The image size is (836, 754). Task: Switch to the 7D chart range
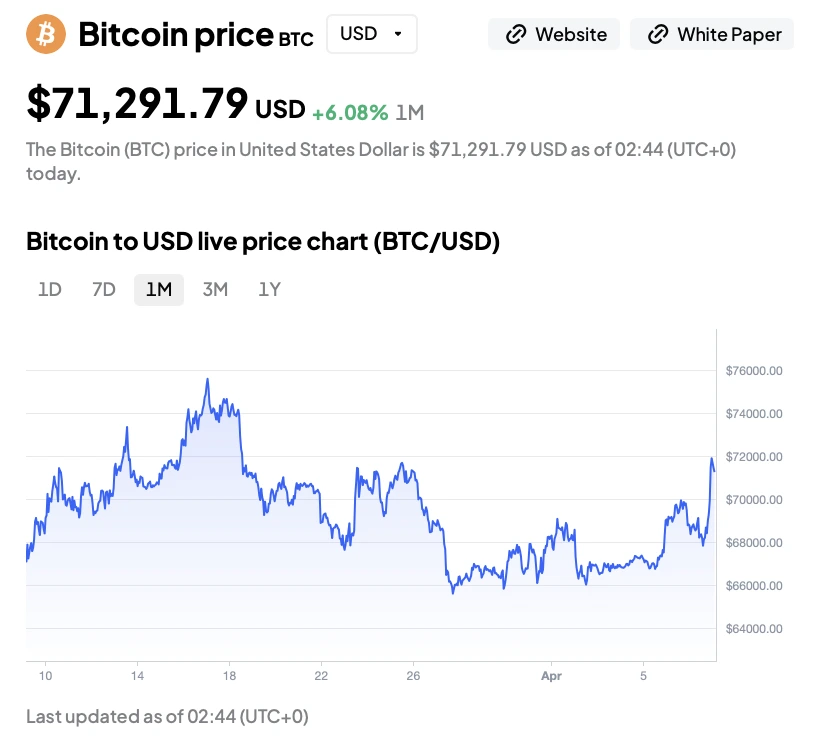tap(104, 290)
